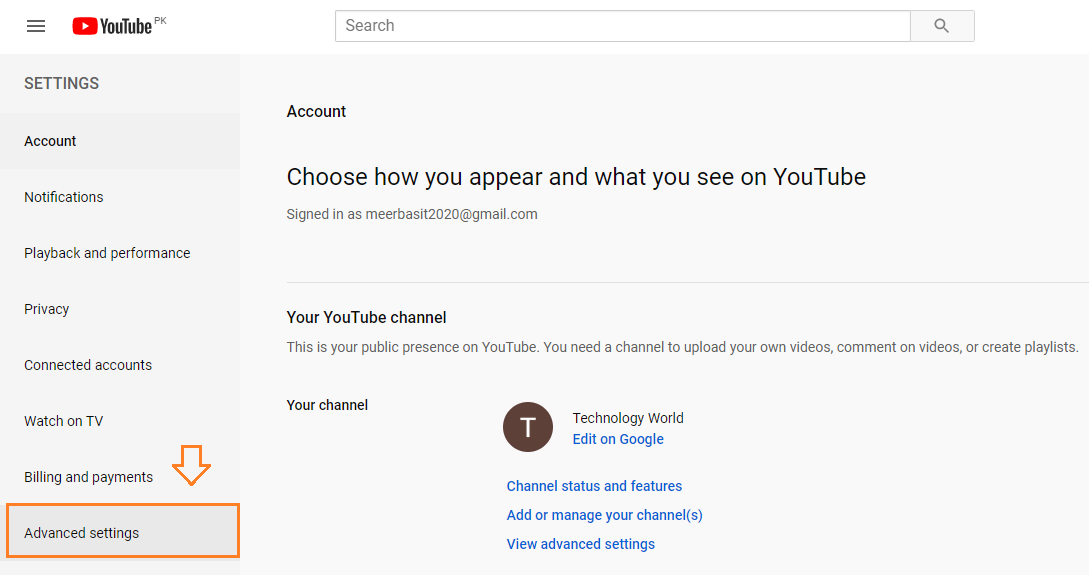Open Channel status and features link
Image resolution: width=1089 pixels, height=575 pixels.
click(x=594, y=486)
